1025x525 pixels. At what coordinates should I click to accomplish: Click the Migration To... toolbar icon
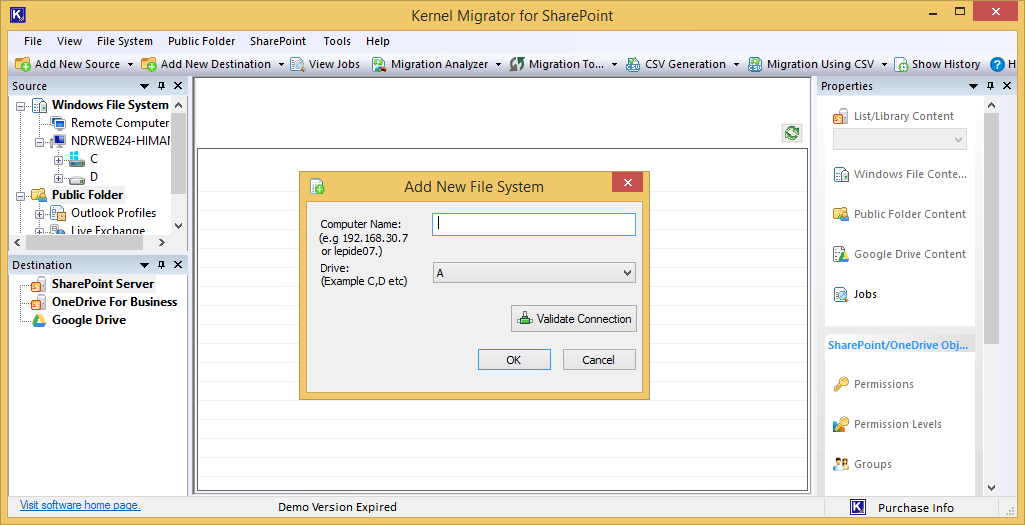(517, 64)
